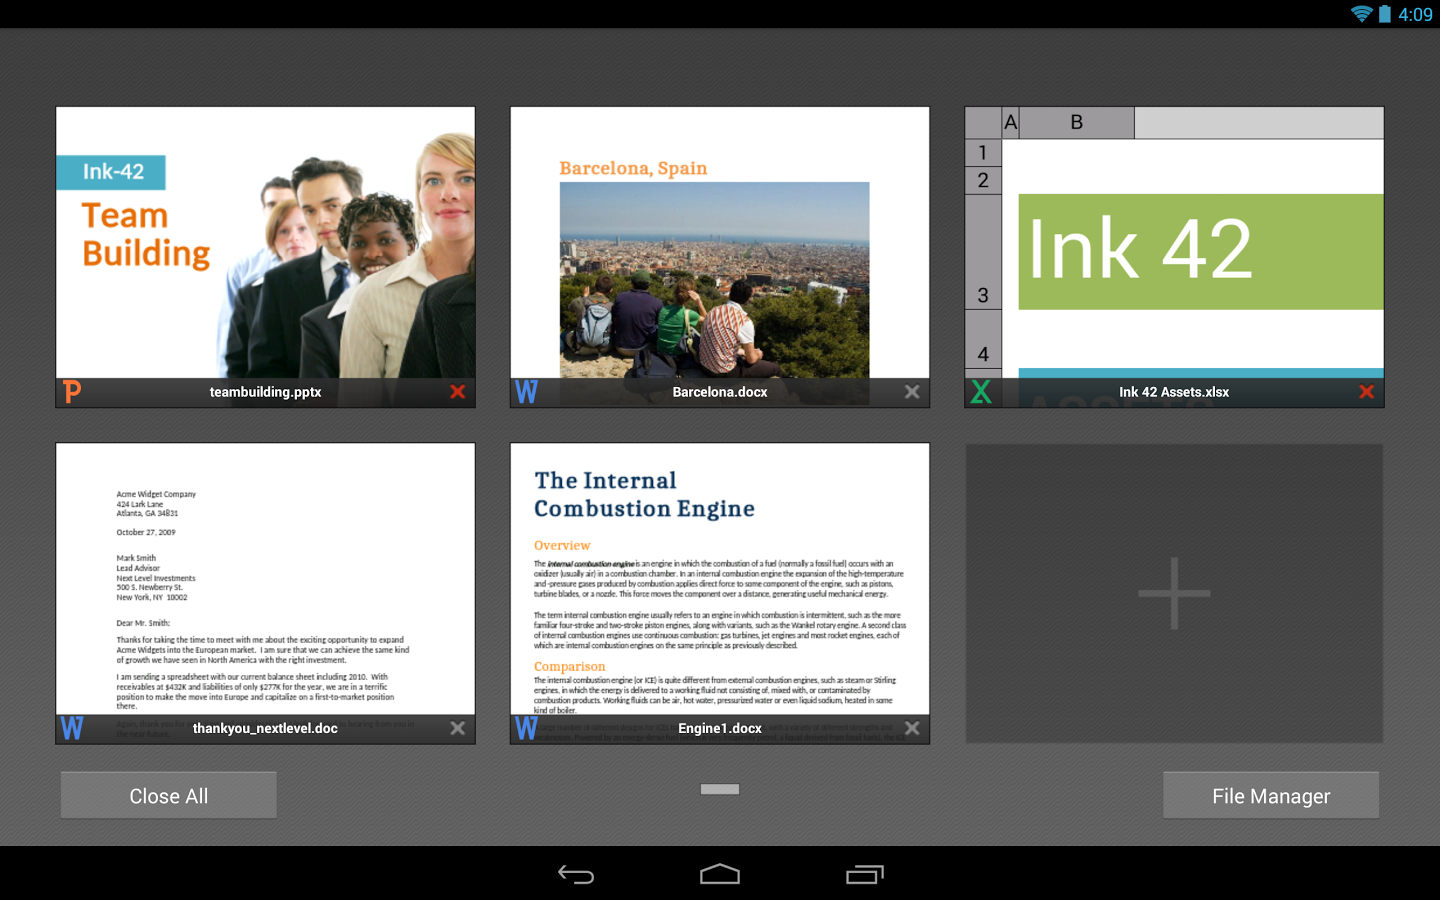Click the Excel X icon on Ink 42 Assets

tap(981, 392)
